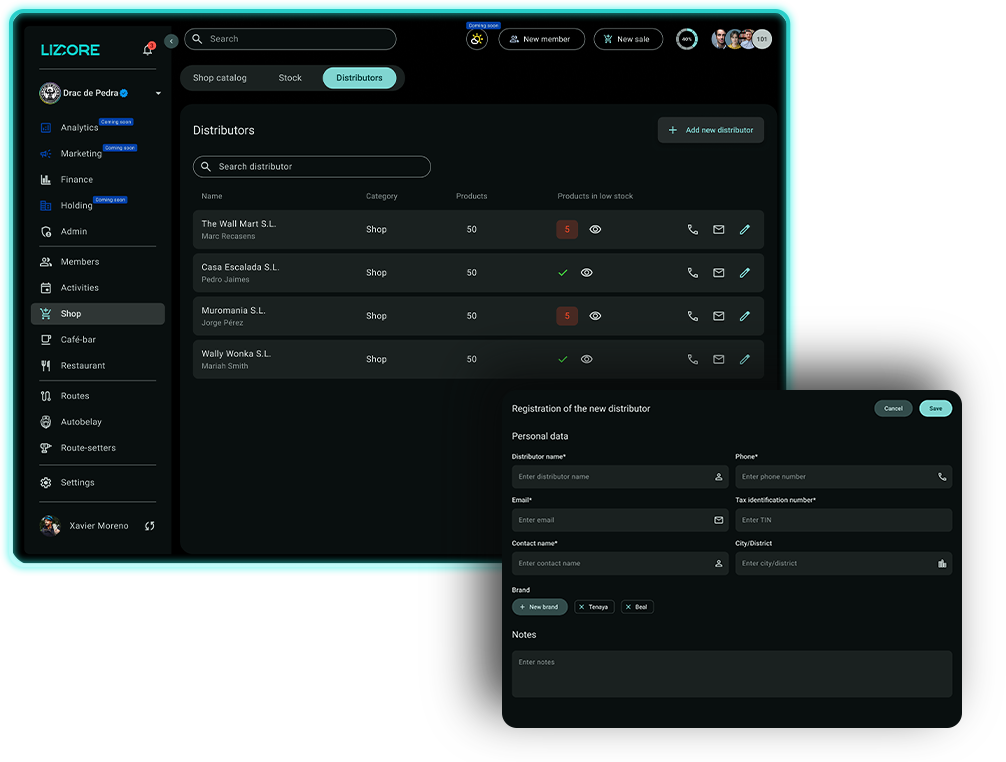Email Casa Escalada S.L. distributor
This screenshot has height=762, width=1006.
(x=718, y=273)
